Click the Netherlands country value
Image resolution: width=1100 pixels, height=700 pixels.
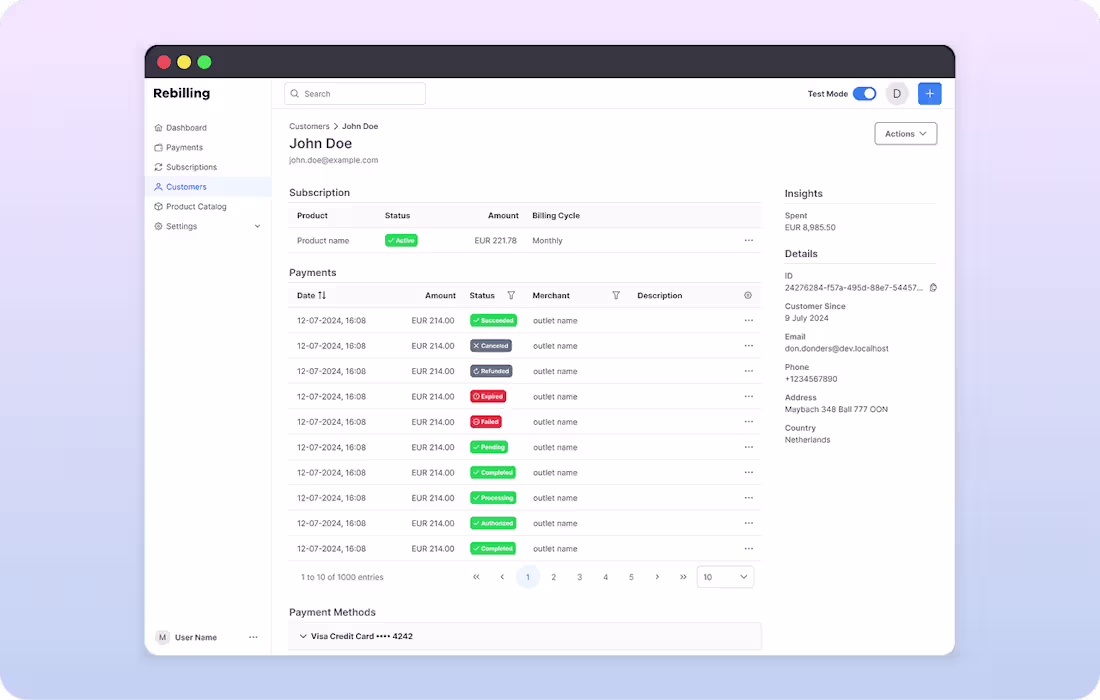[807, 440]
